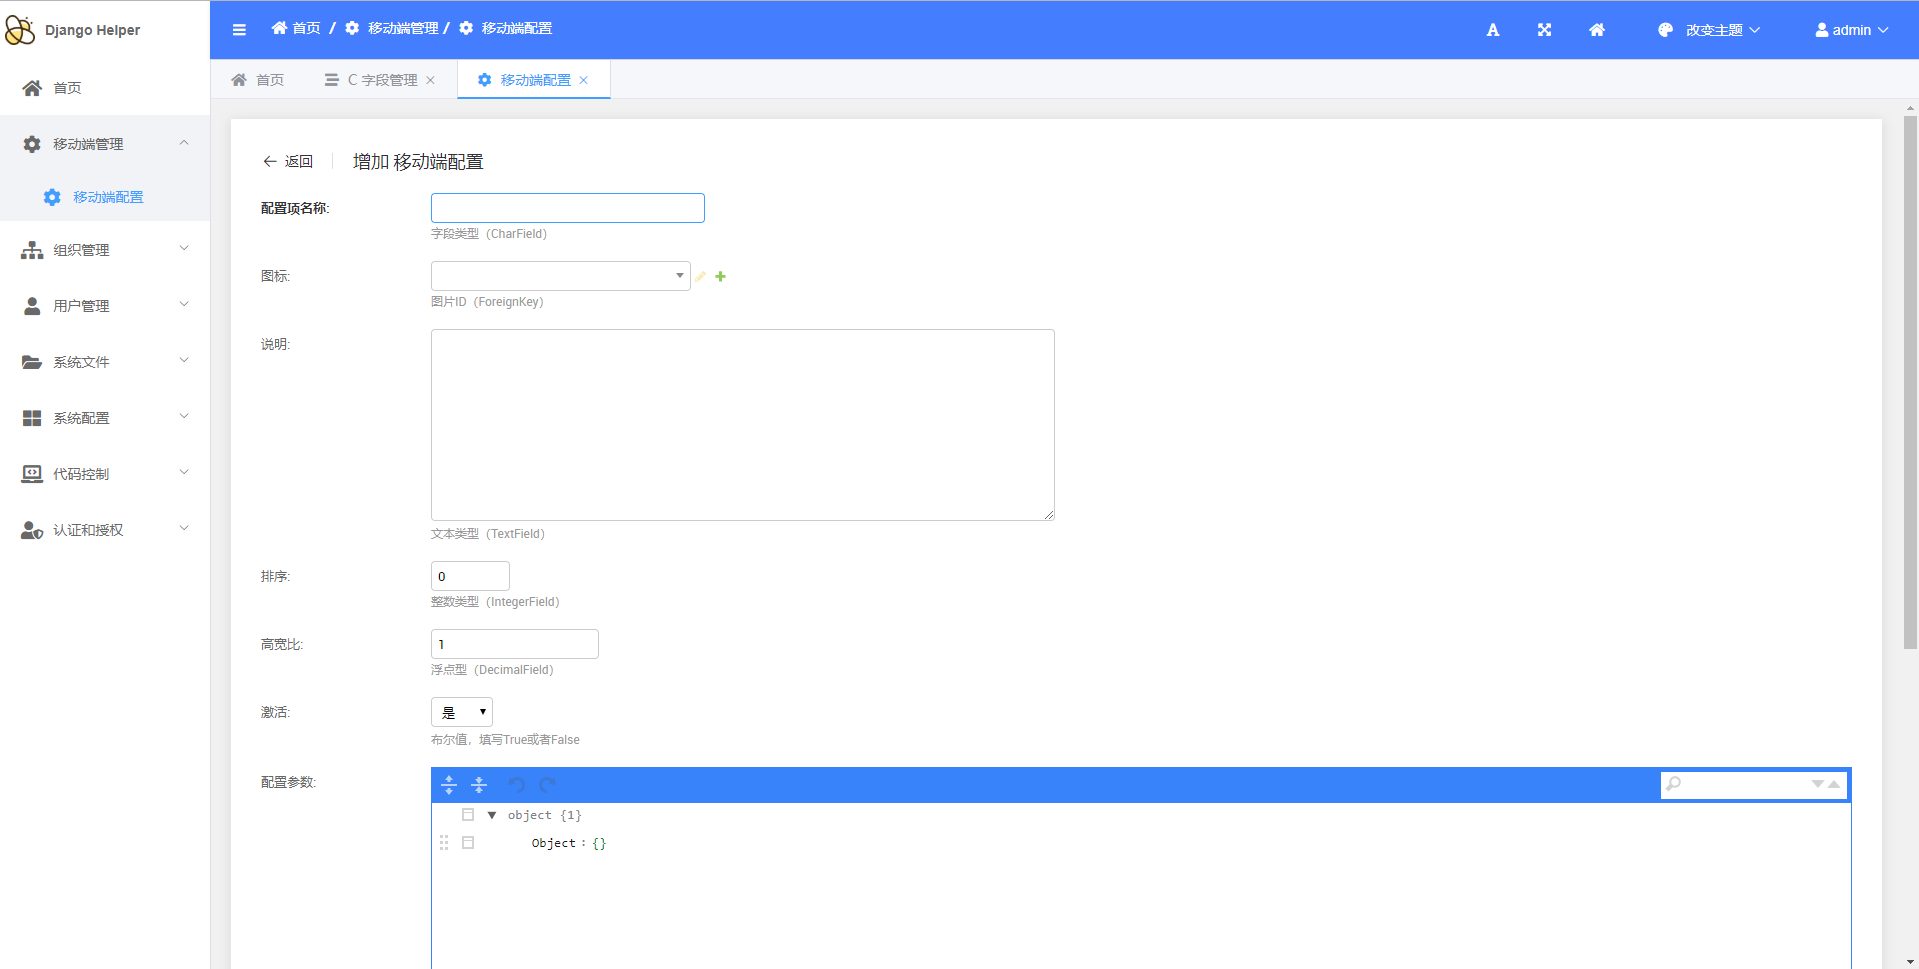The width and height of the screenshot is (1919, 969).
Task: Open the admin user menu
Action: (x=1851, y=30)
